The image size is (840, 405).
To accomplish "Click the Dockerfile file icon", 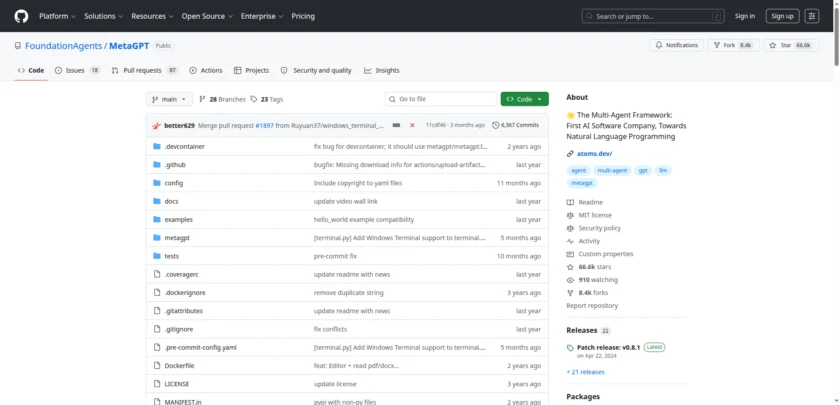I will click(156, 365).
